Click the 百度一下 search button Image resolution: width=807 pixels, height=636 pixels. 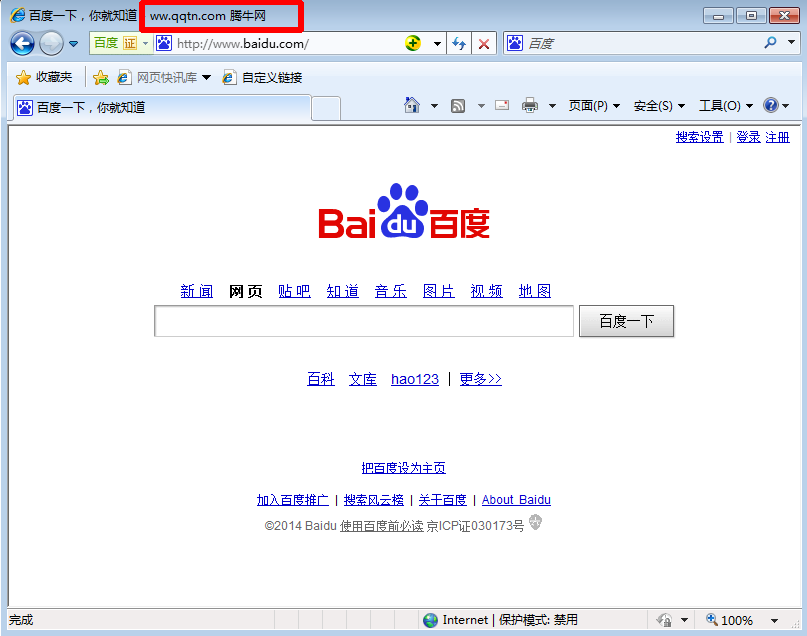coord(626,321)
